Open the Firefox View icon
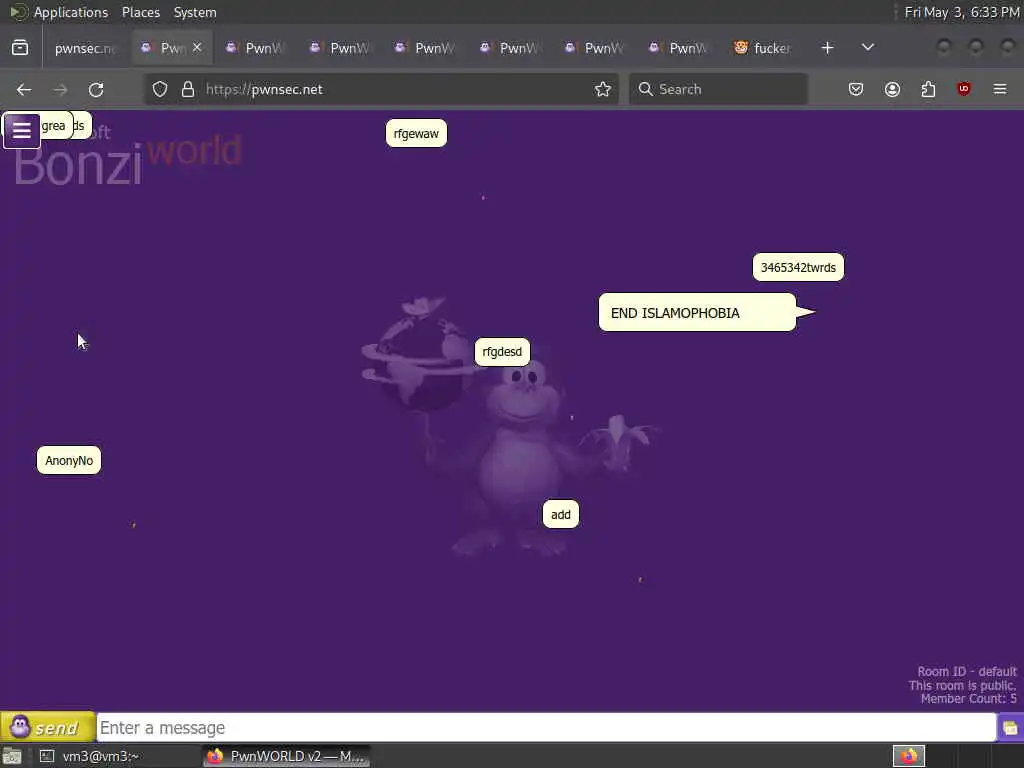 coord(20,48)
